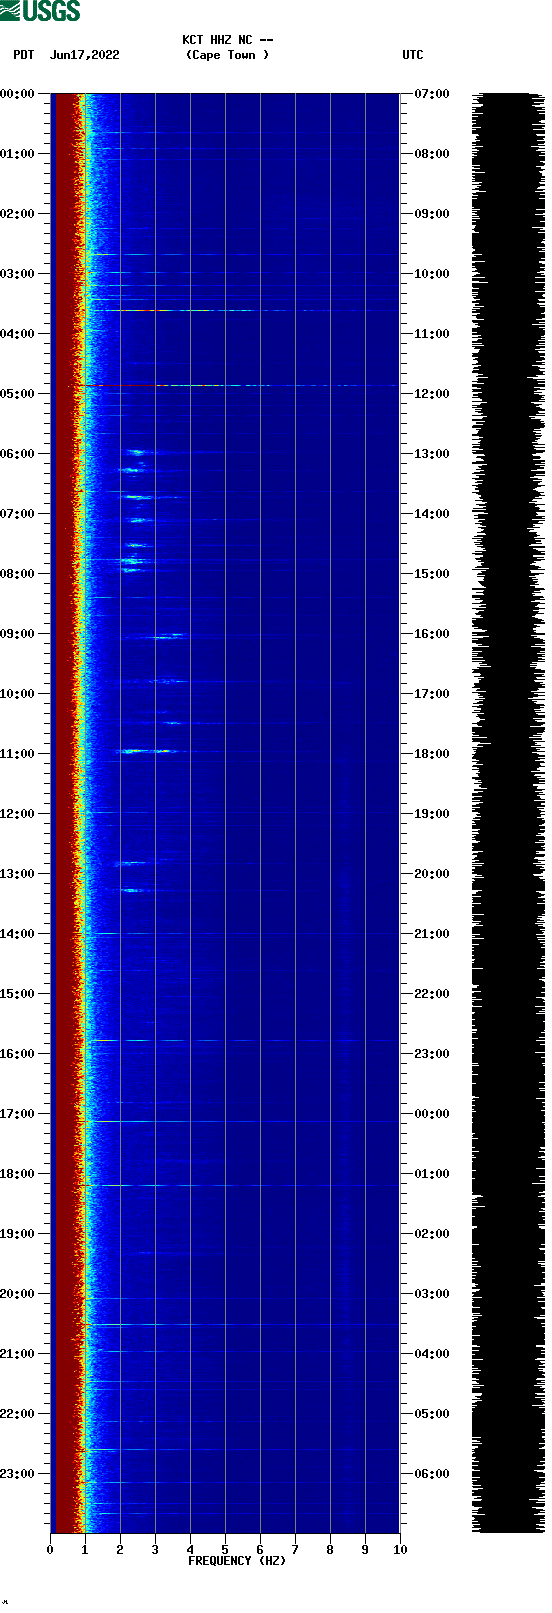The height and width of the screenshot is (1613, 552).
Task: Click the '16:00' PDT time label
Action: click(18, 1054)
